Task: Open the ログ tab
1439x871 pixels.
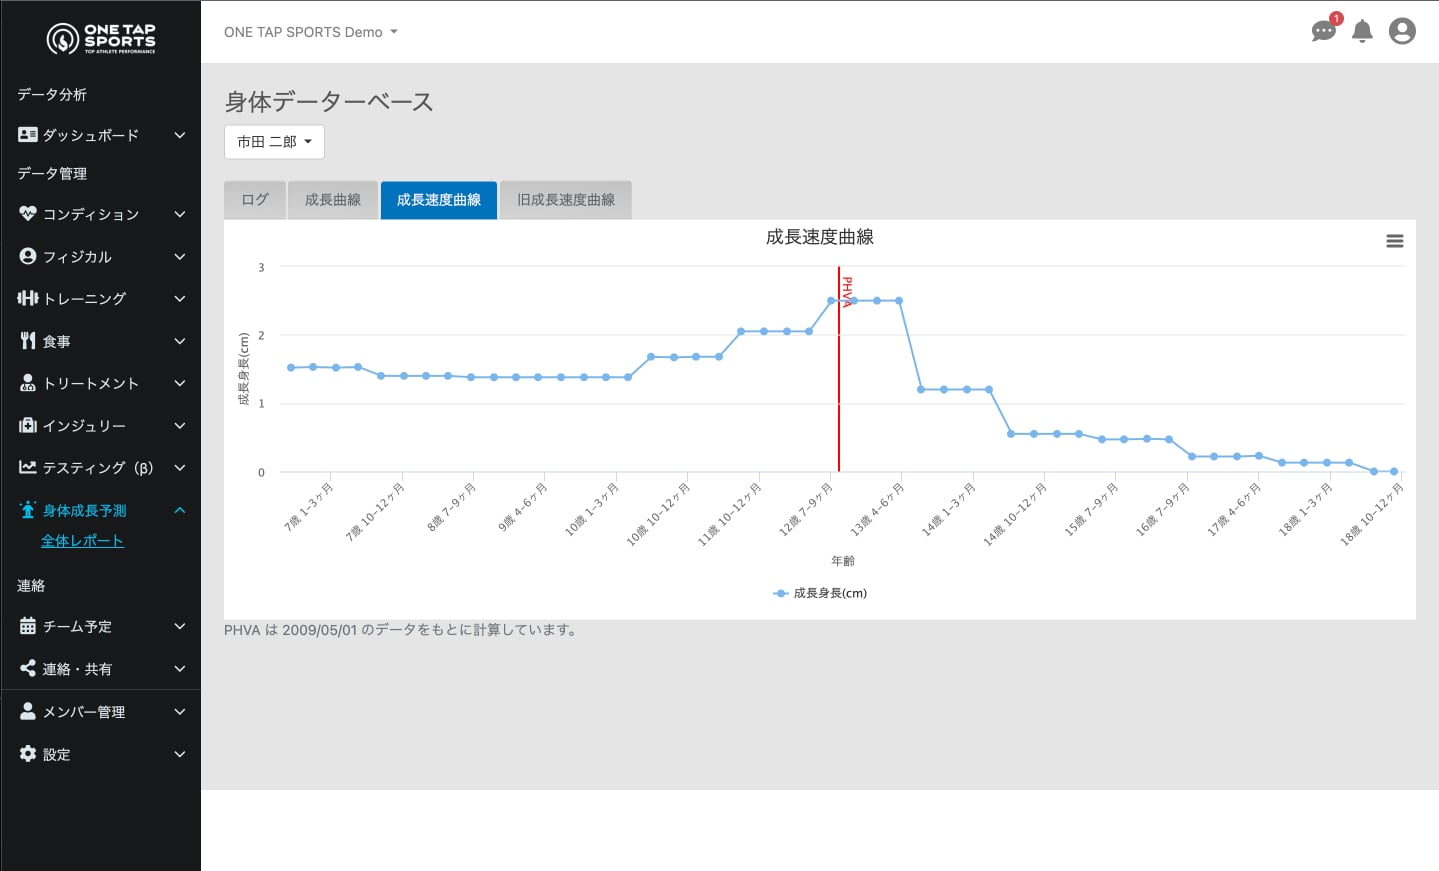Action: (255, 200)
